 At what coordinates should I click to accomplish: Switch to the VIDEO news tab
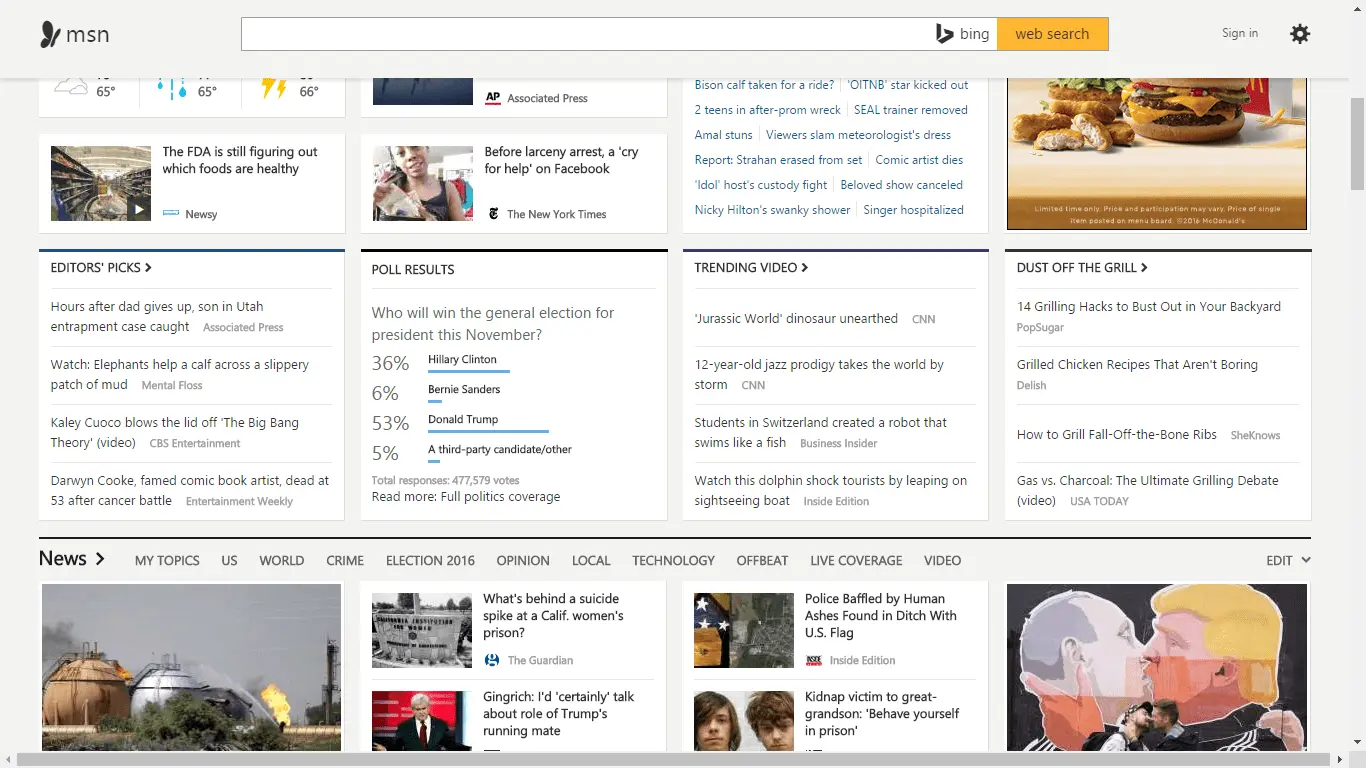[943, 561]
